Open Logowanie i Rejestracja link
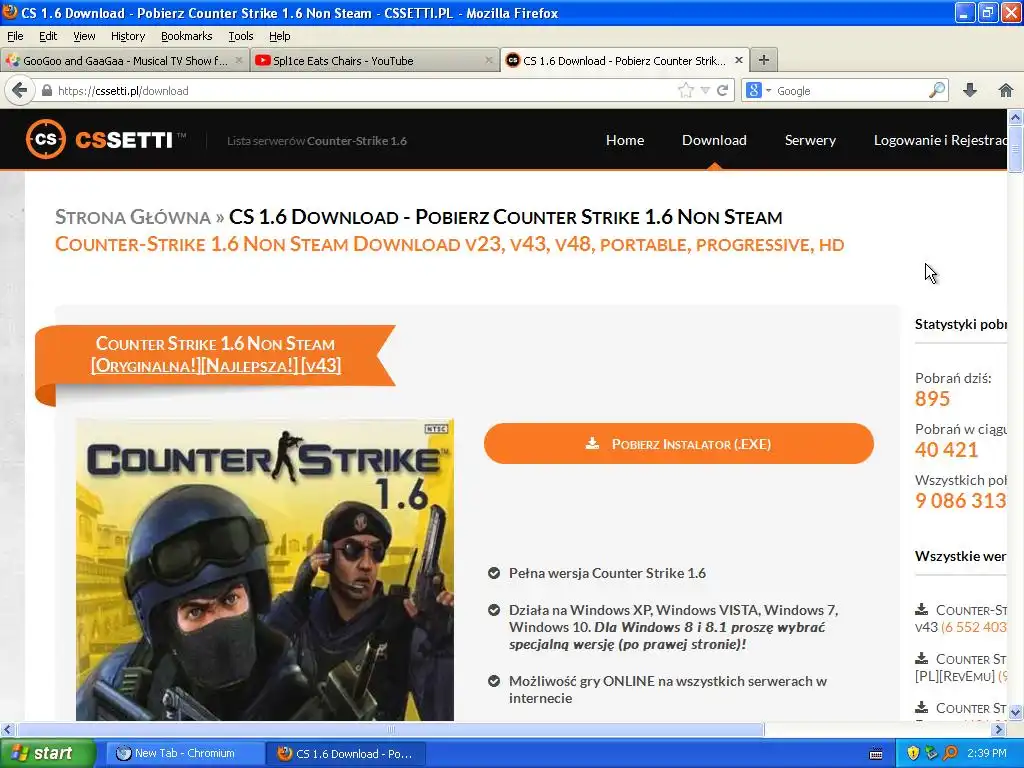1024x768 pixels. [940, 140]
